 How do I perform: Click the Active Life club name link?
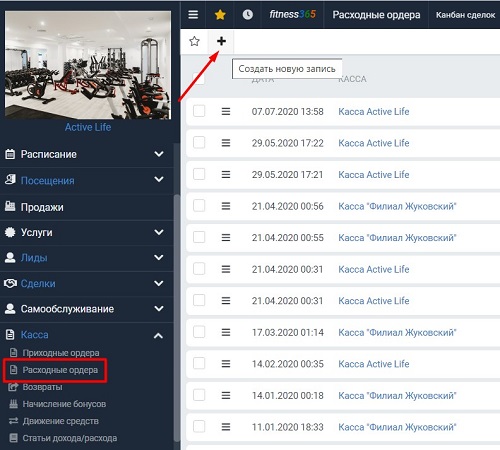pos(88,127)
